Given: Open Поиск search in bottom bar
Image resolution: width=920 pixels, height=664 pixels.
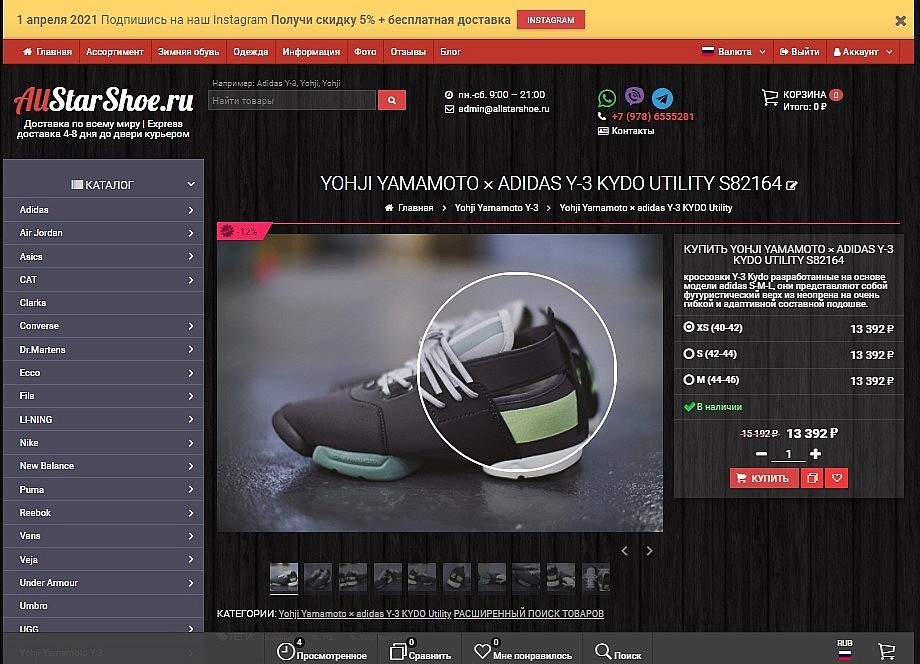Looking at the screenshot, I should click(618, 651).
